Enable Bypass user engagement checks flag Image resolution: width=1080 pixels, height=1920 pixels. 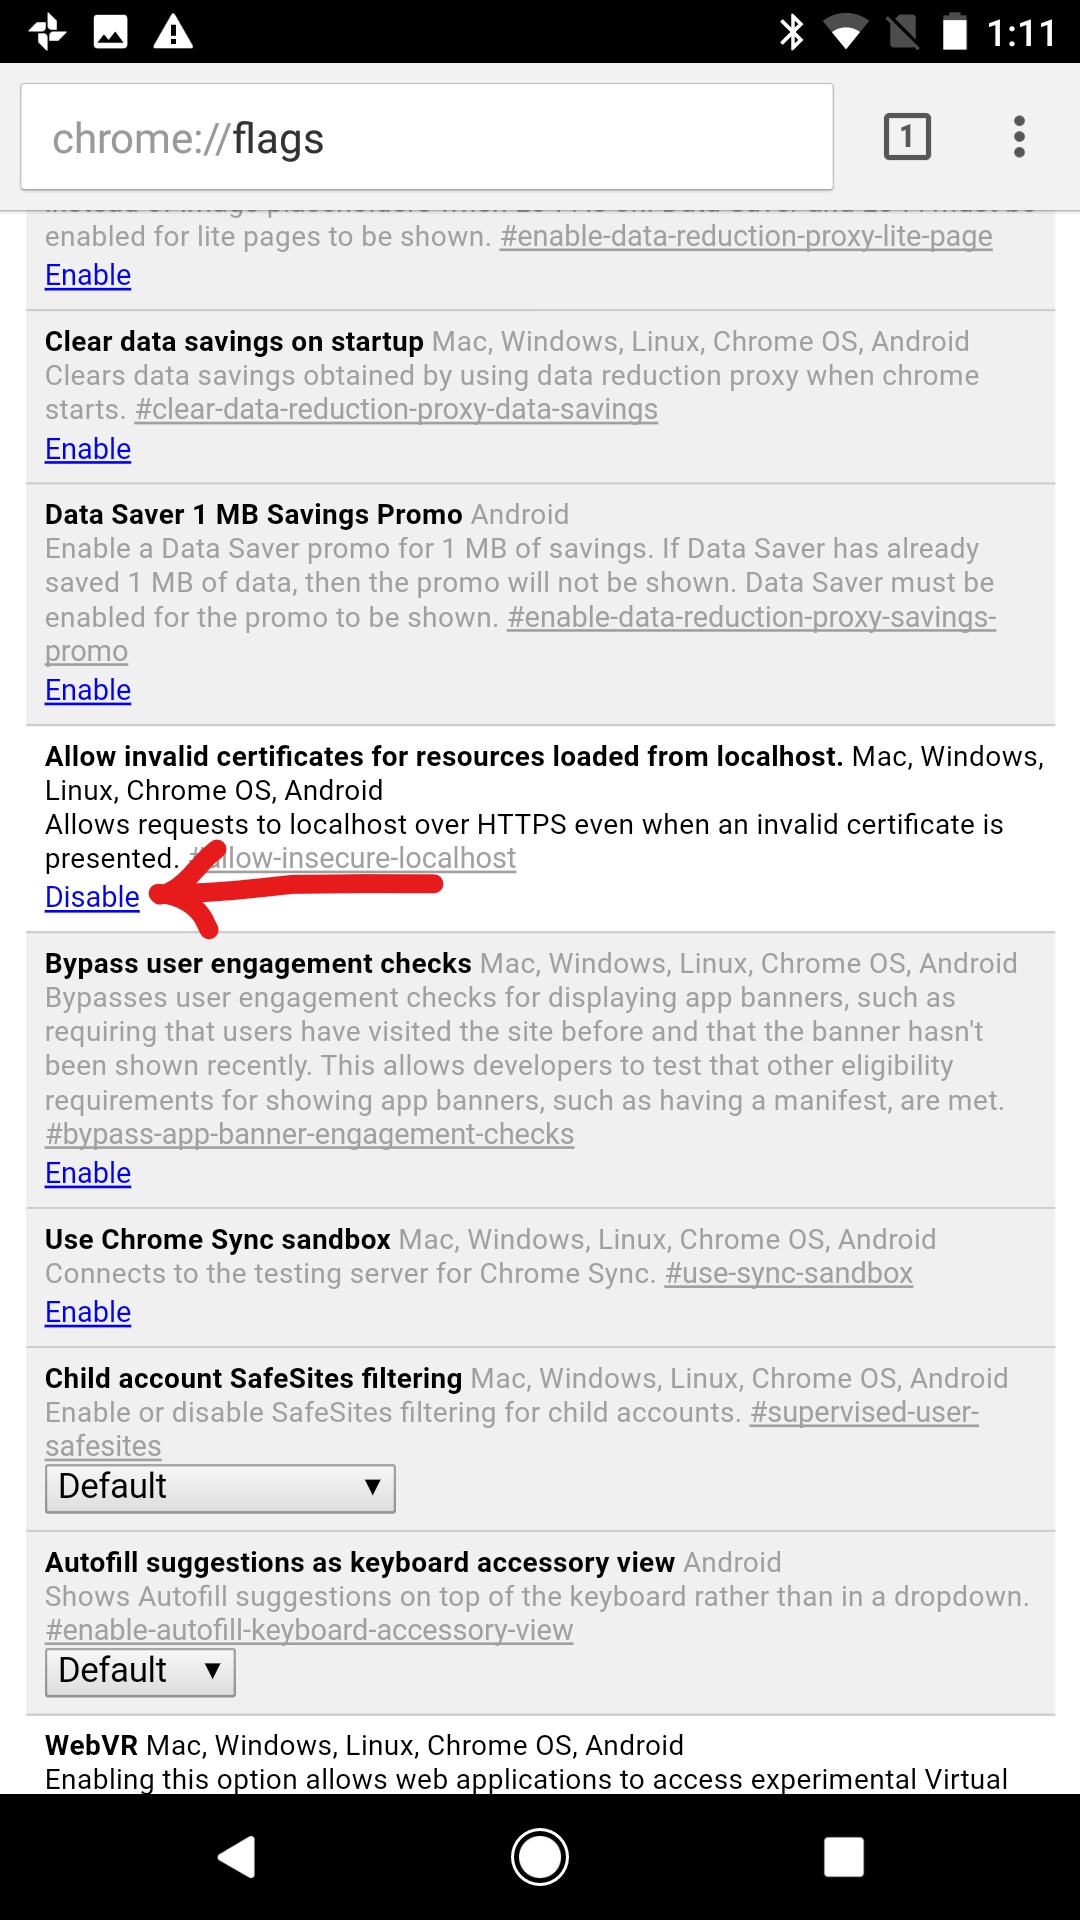(88, 1173)
